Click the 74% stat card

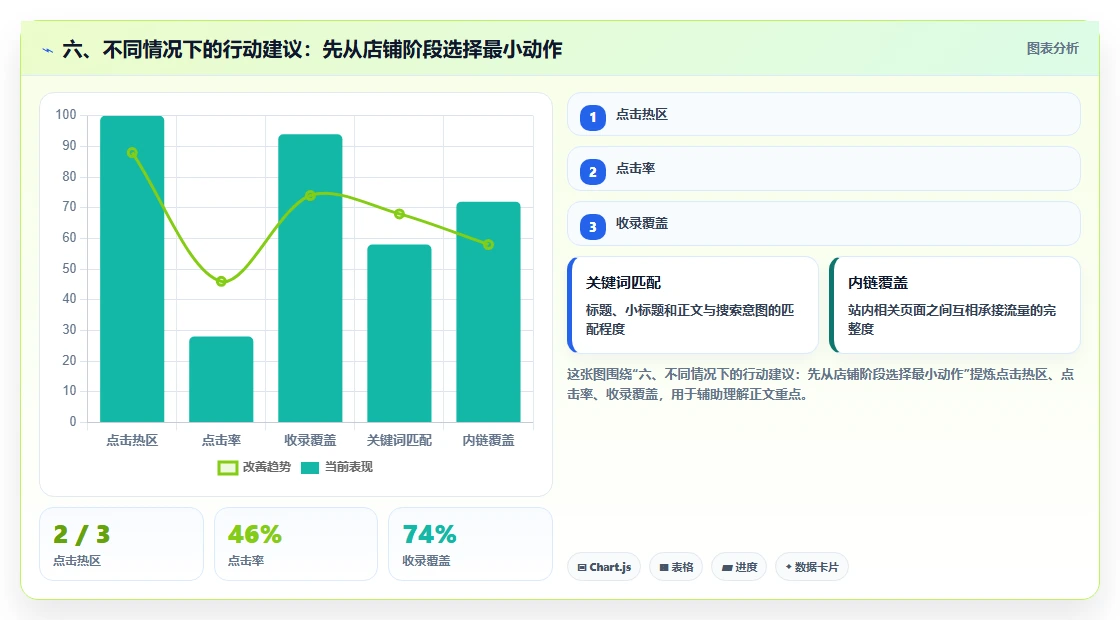pos(471,544)
